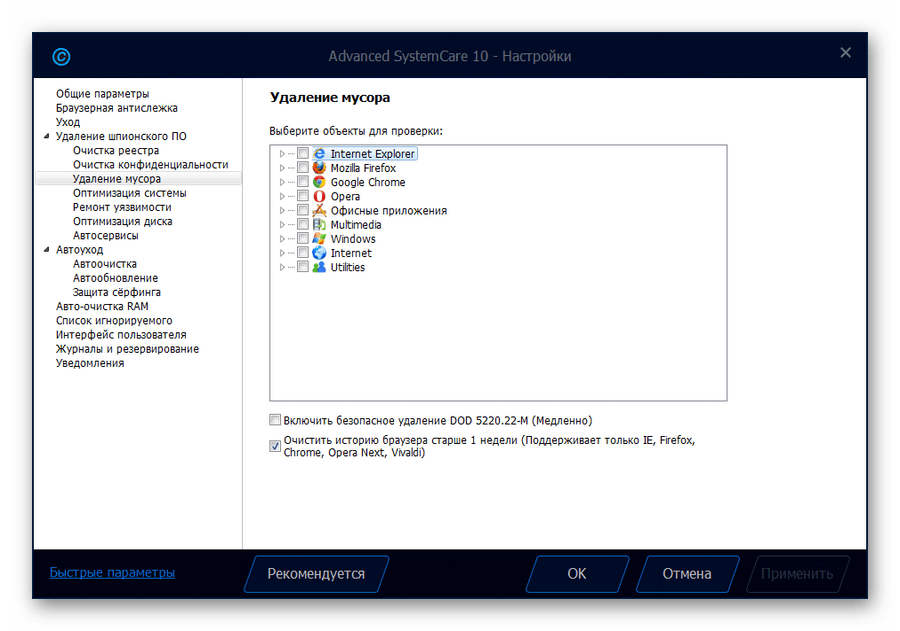
Task: Click the Multimedia category icon
Action: coord(320,225)
